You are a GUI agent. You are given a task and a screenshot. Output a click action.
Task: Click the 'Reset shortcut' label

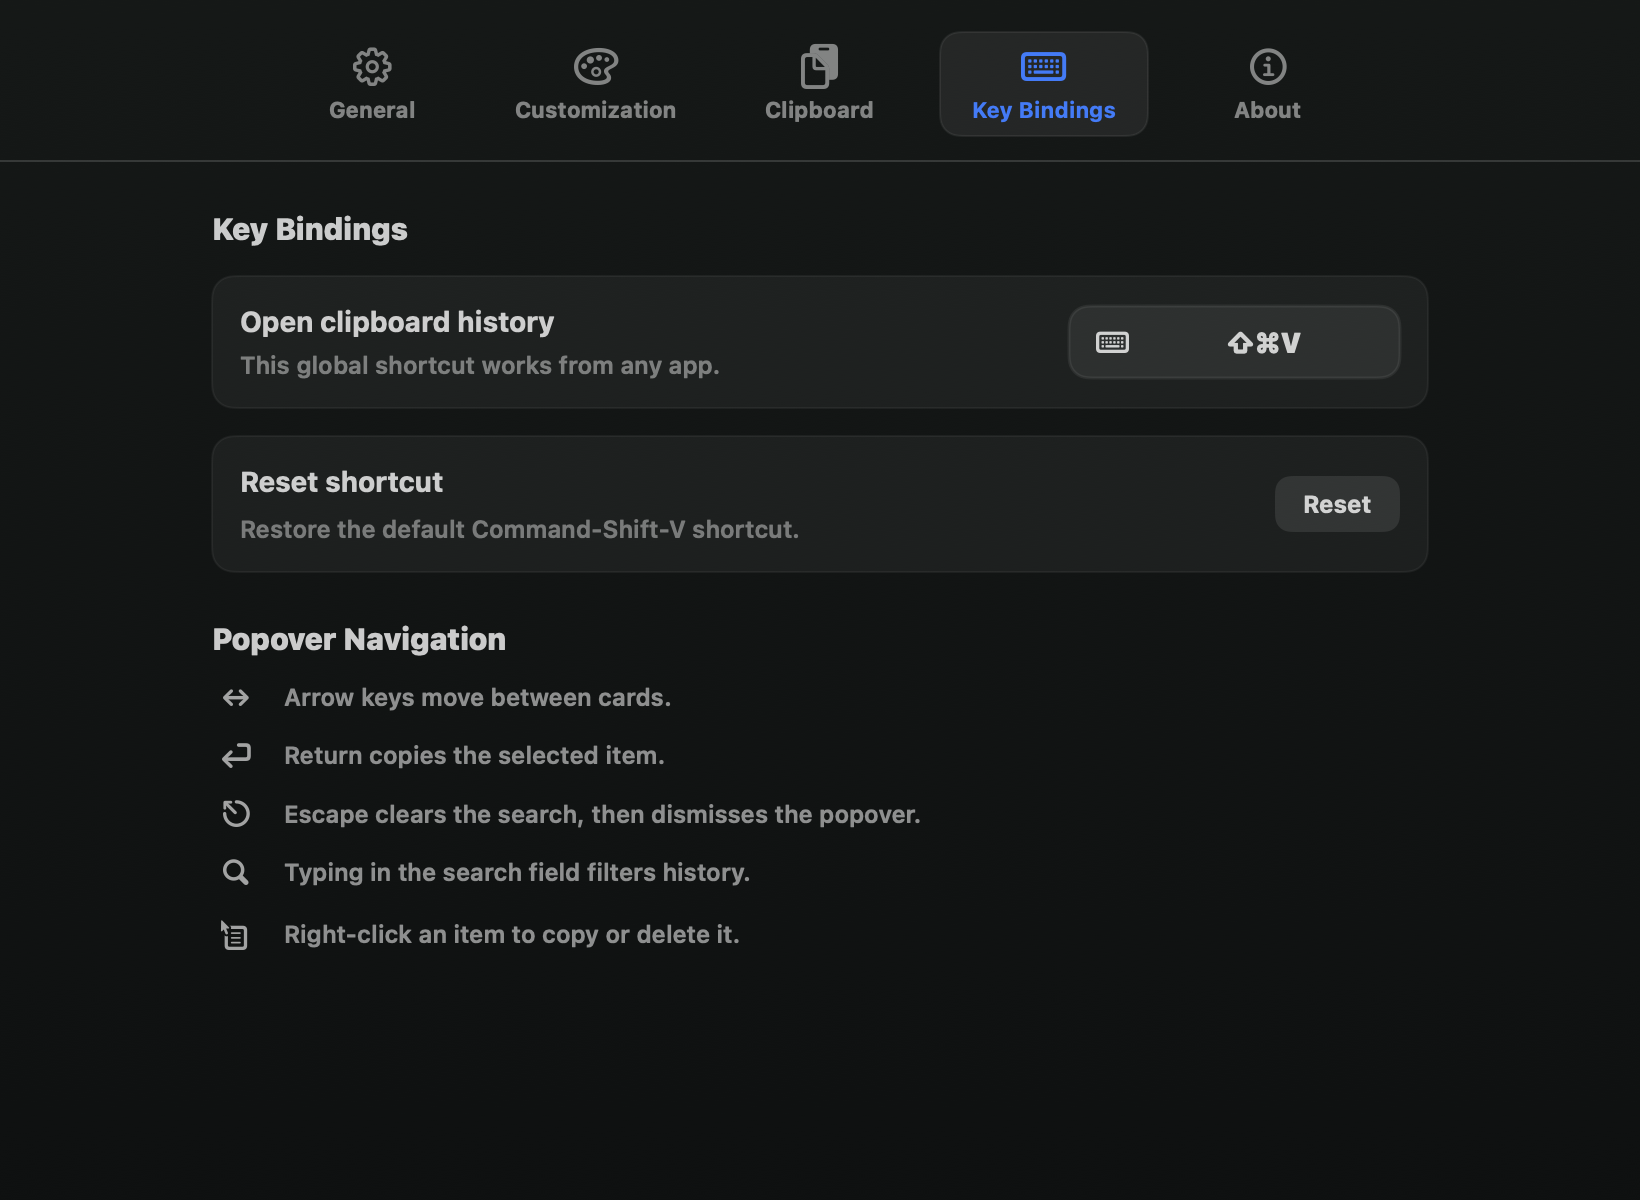(x=342, y=482)
